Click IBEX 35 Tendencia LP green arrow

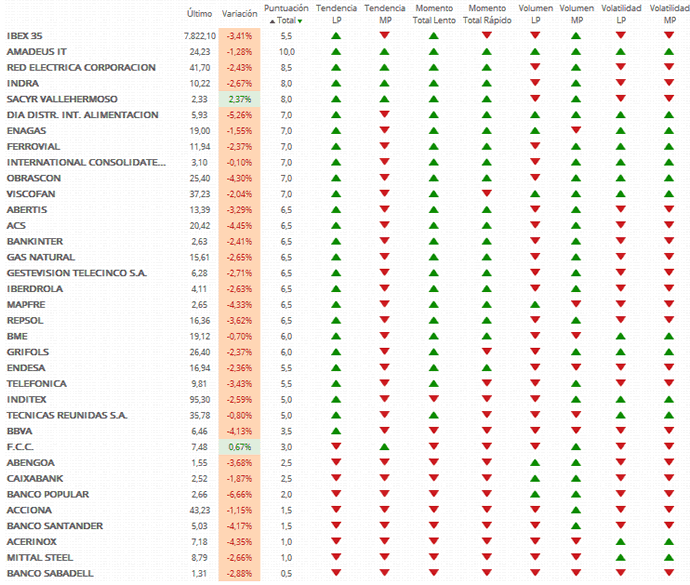pos(336,36)
